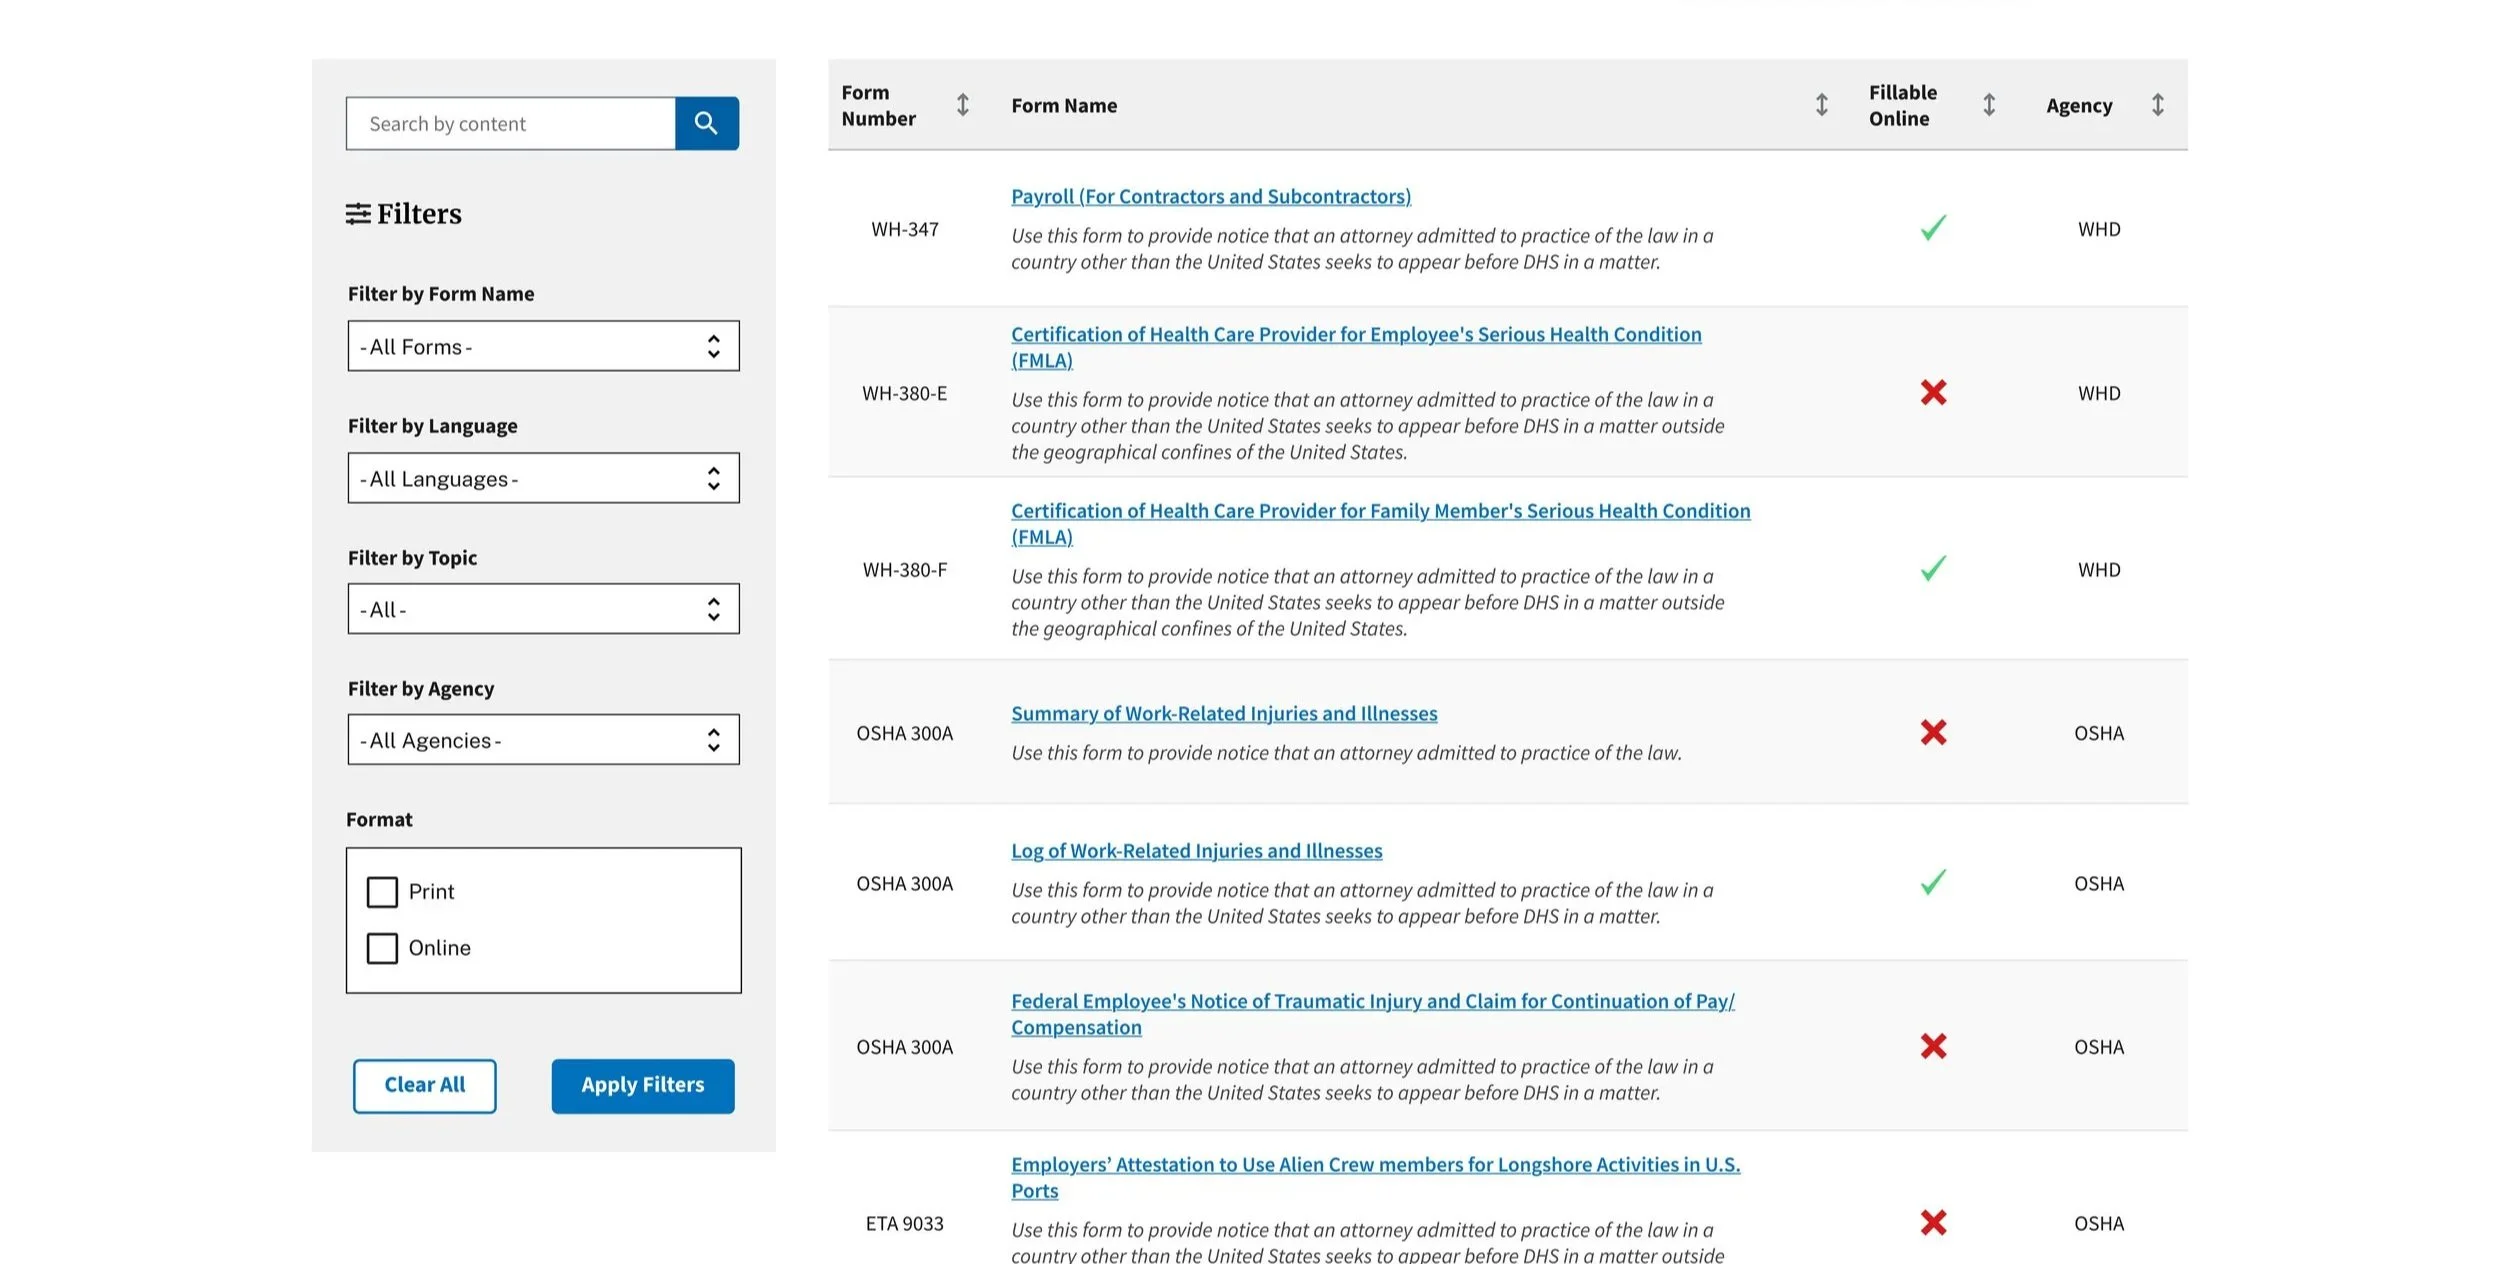This screenshot has width=2500, height=1264.
Task: Sort by Fillable Online column arrows
Action: pos(1988,105)
